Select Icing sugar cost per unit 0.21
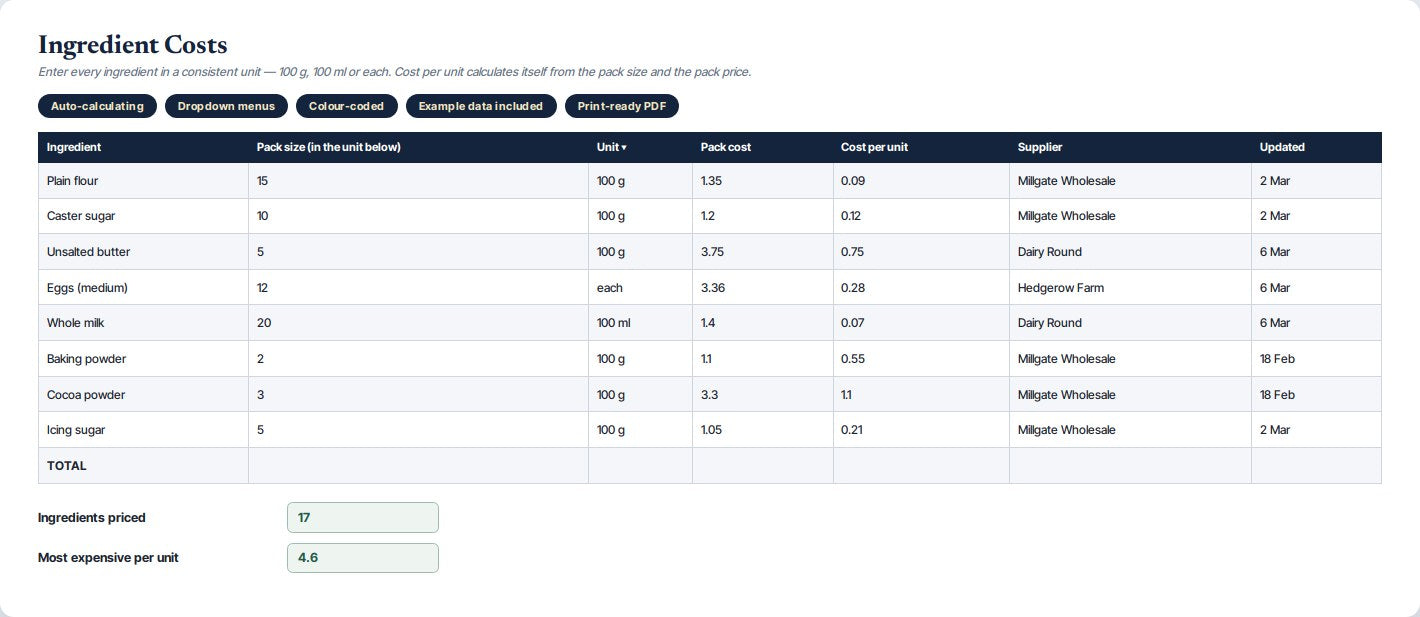 921,430
